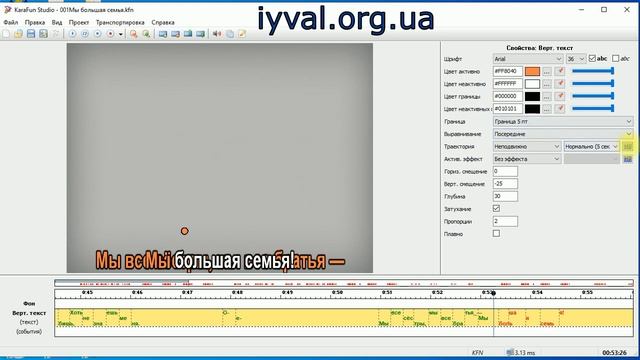Click the note edit icon in the toolbar
Screen dimensions: 640x360
click(x=242, y=34)
